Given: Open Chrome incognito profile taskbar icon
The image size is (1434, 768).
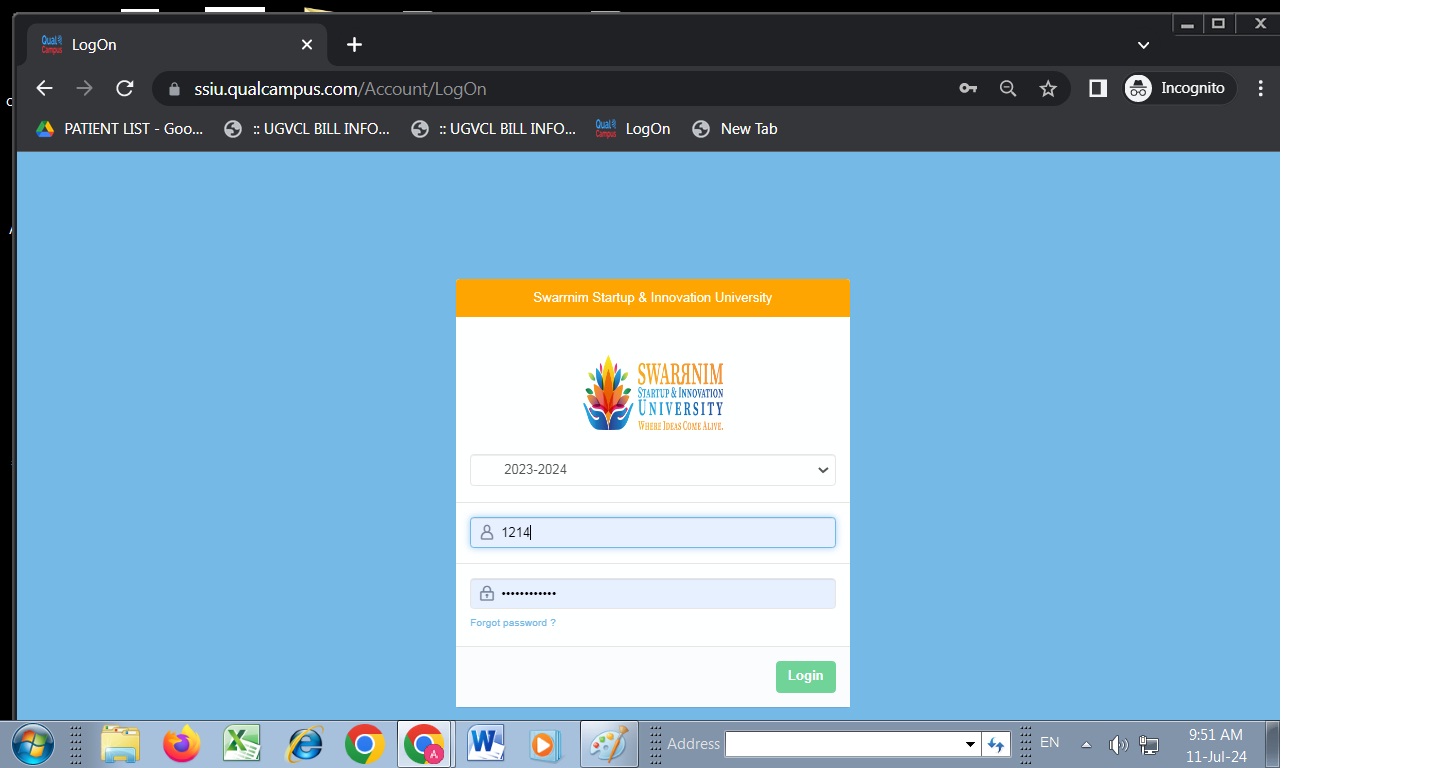Looking at the screenshot, I should tap(425, 745).
